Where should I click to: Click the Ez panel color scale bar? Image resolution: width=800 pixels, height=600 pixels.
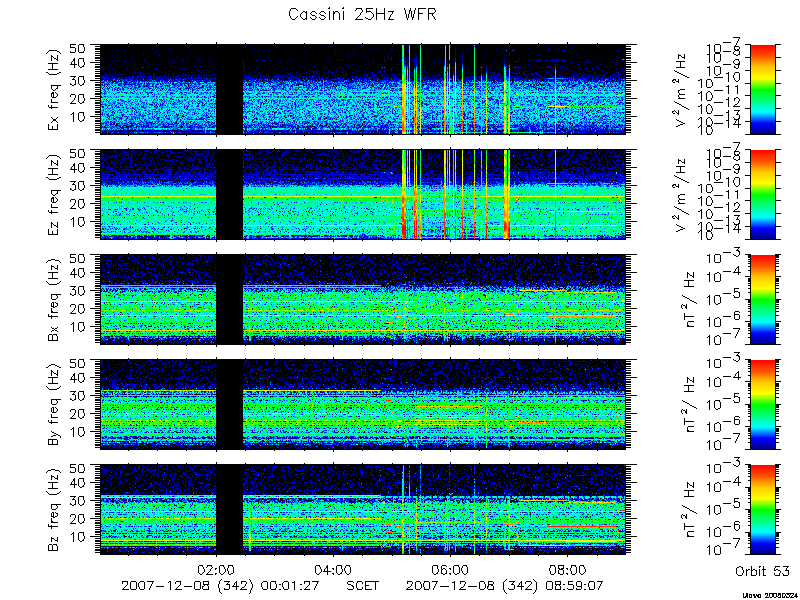click(x=762, y=194)
